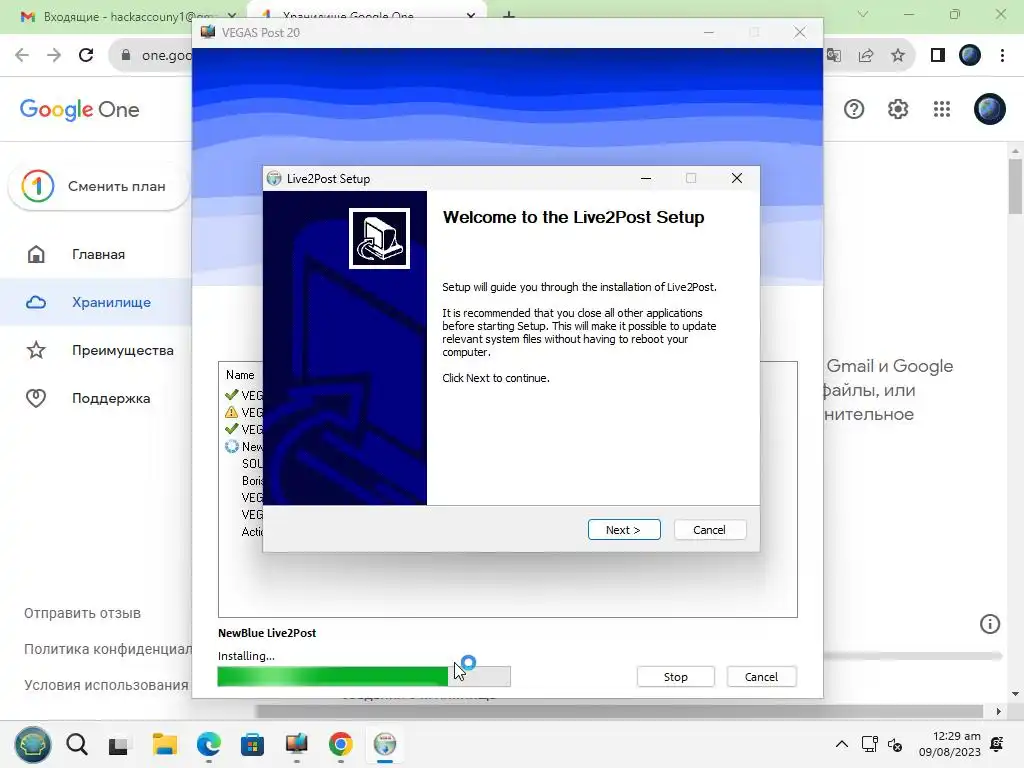Click the heart icon beside Поддержка

click(x=36, y=398)
